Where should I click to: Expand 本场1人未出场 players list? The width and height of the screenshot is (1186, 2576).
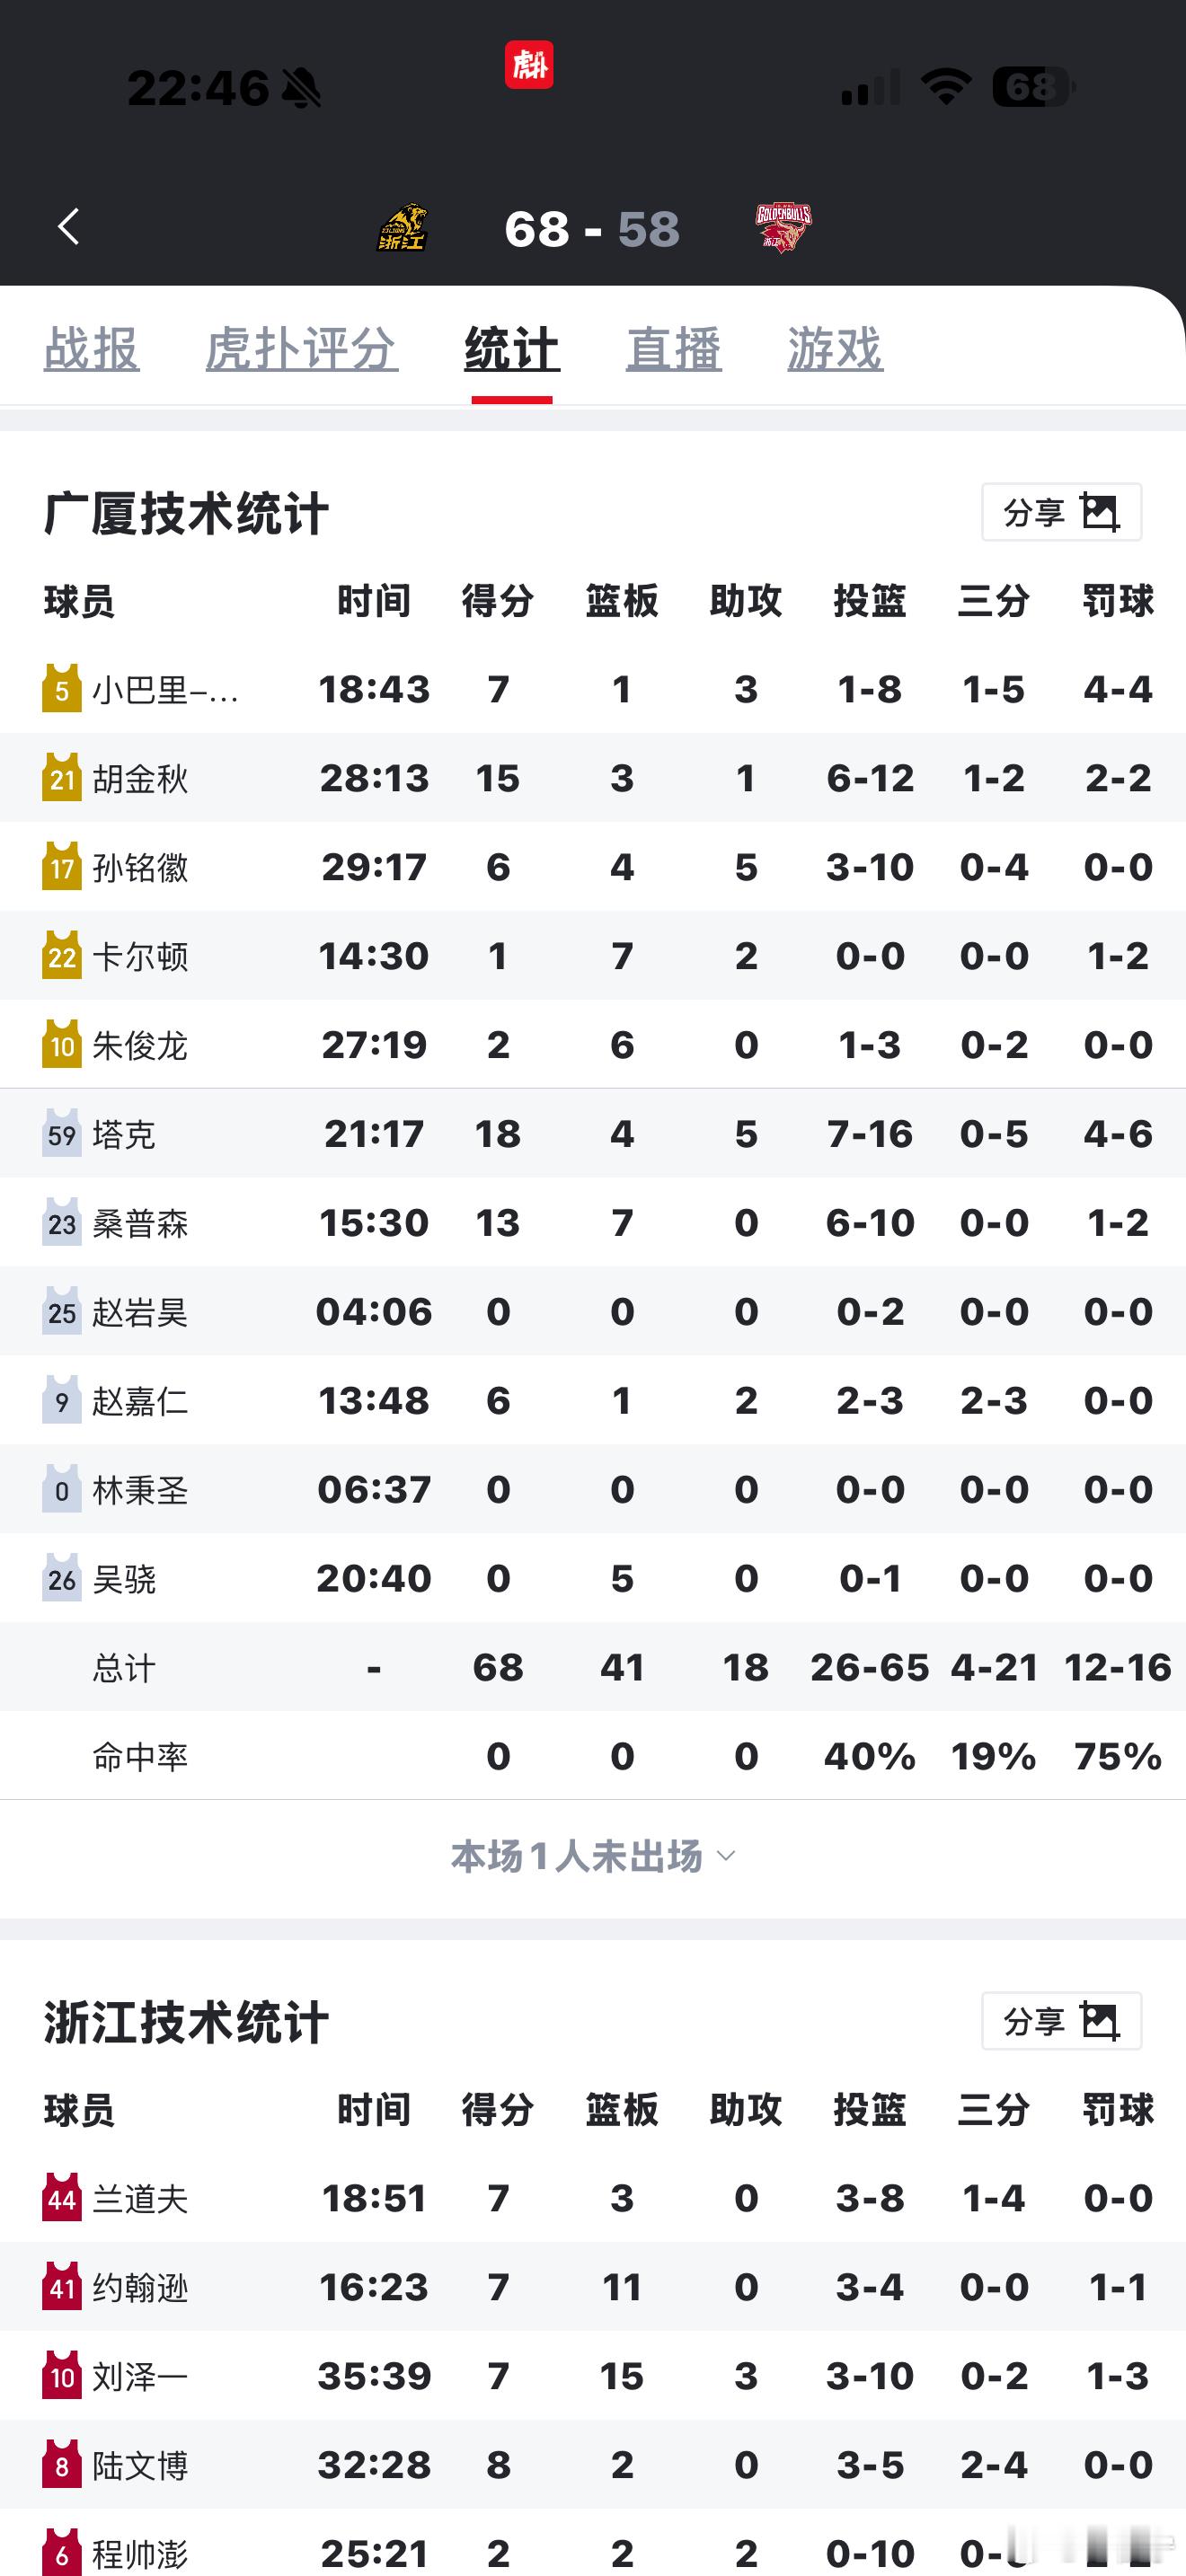(x=593, y=1856)
